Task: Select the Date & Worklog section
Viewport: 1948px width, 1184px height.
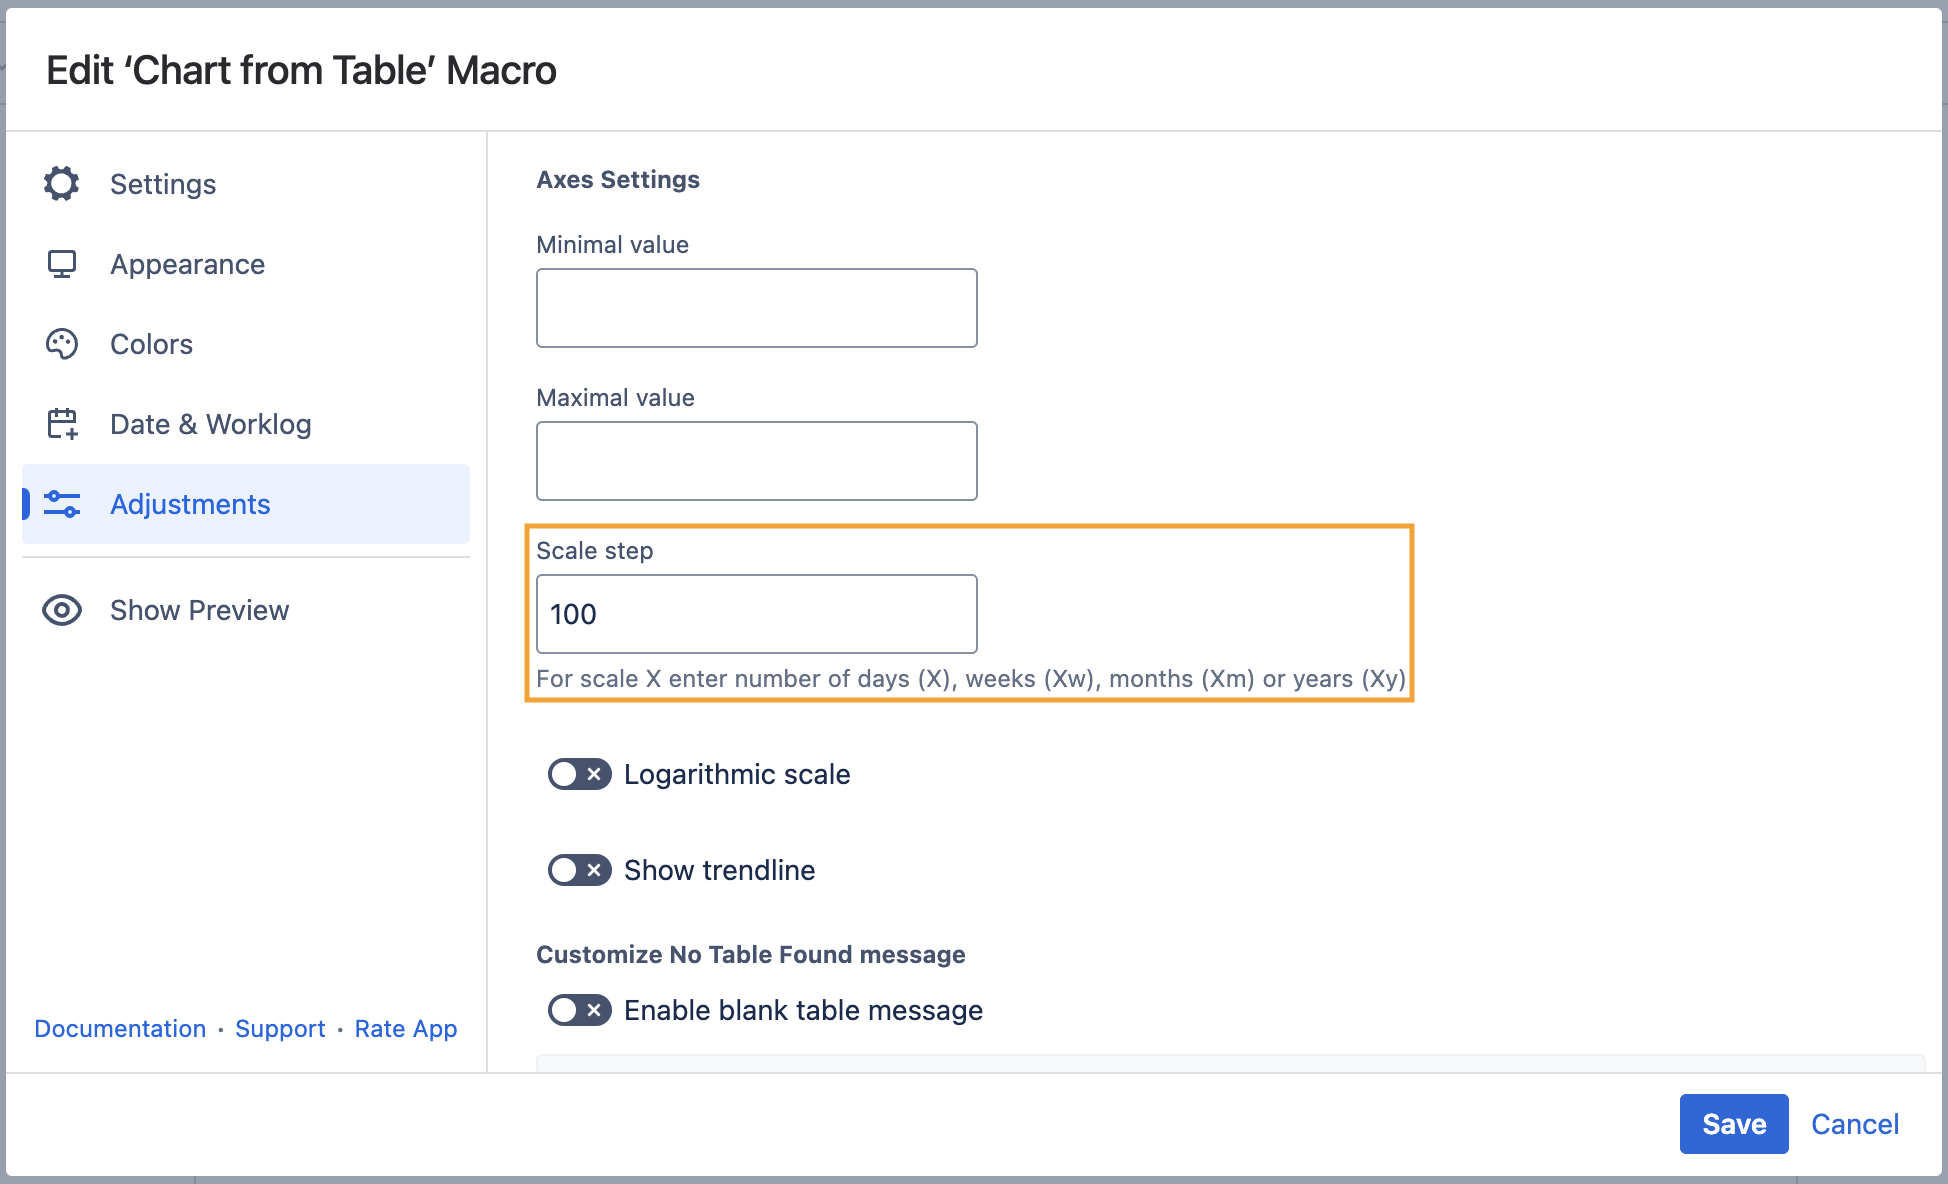Action: click(211, 424)
